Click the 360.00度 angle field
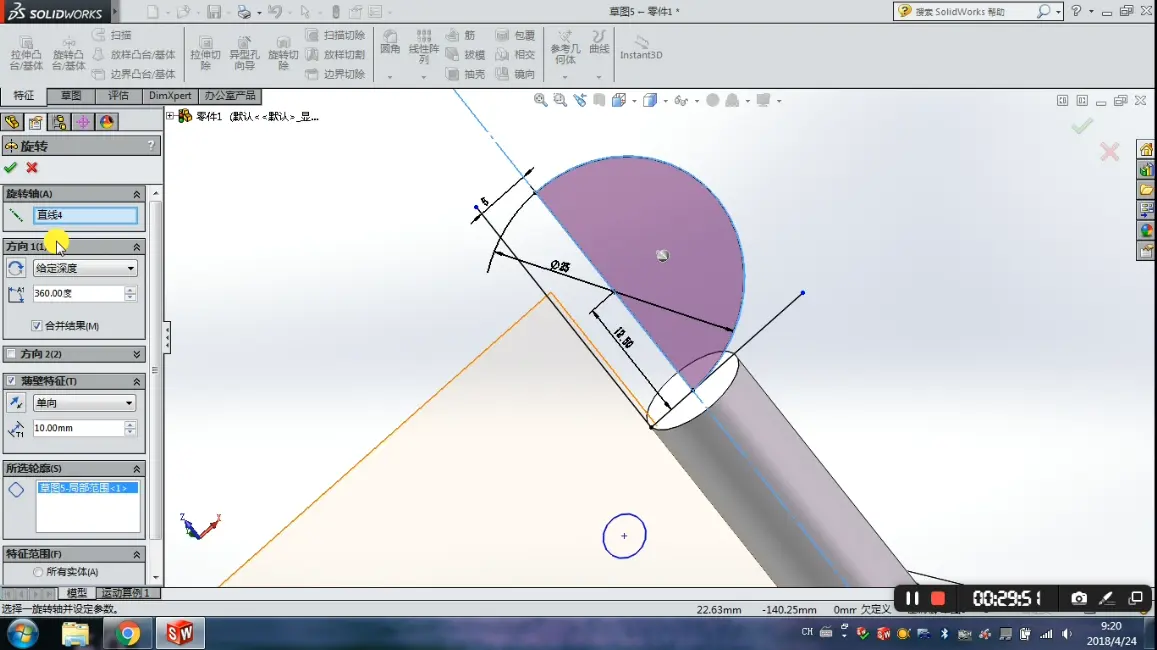The width and height of the screenshot is (1157, 650). [78, 294]
